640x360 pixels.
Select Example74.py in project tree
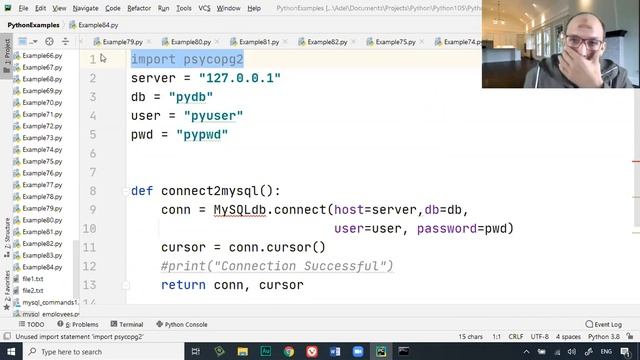coord(42,149)
